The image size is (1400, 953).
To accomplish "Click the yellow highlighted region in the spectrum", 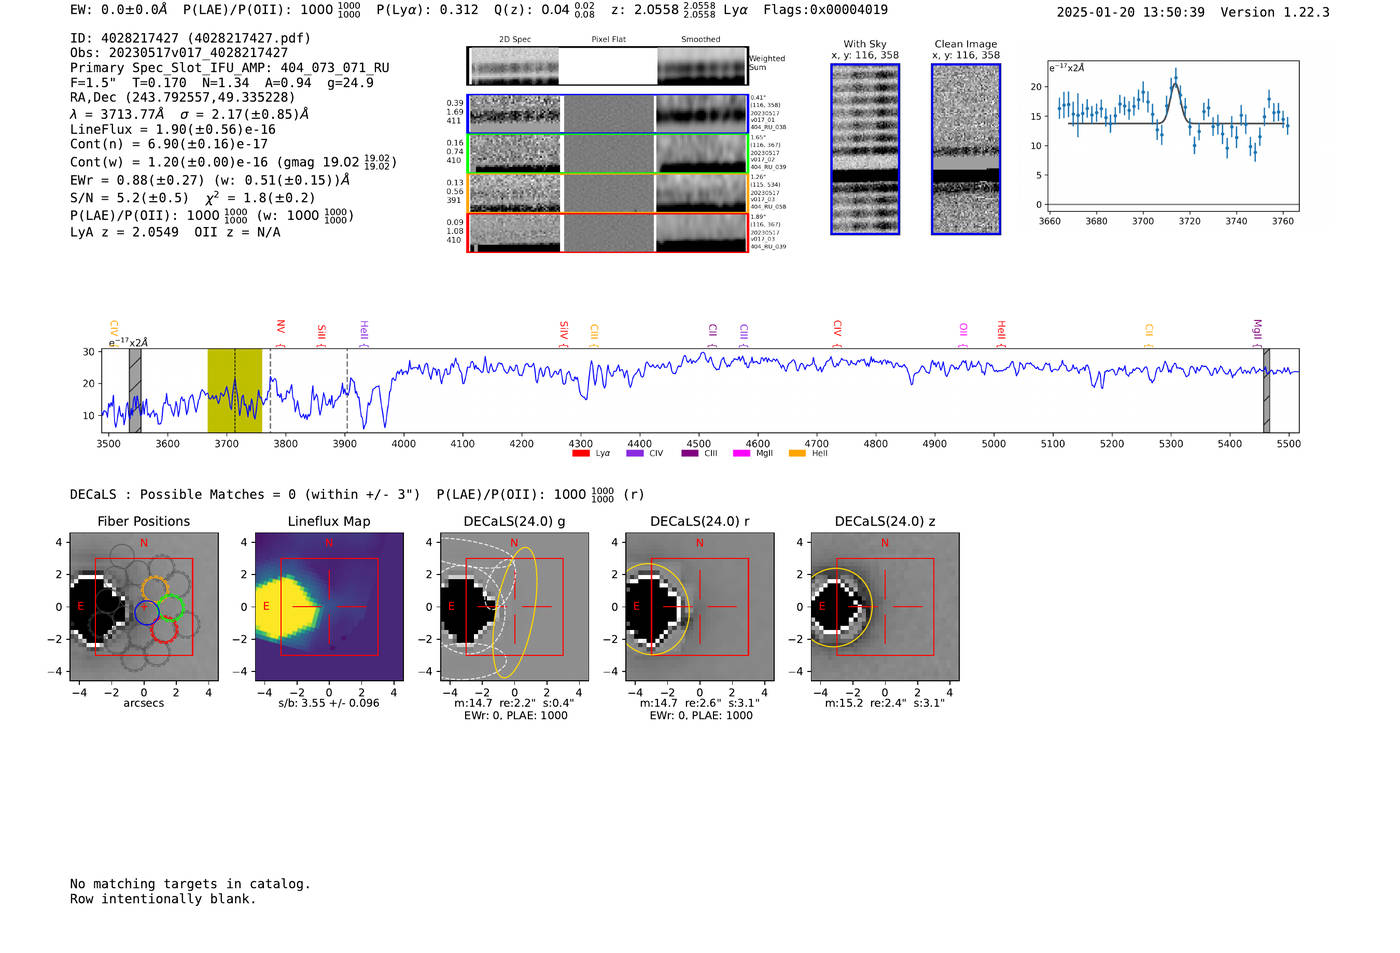I will coord(235,390).
